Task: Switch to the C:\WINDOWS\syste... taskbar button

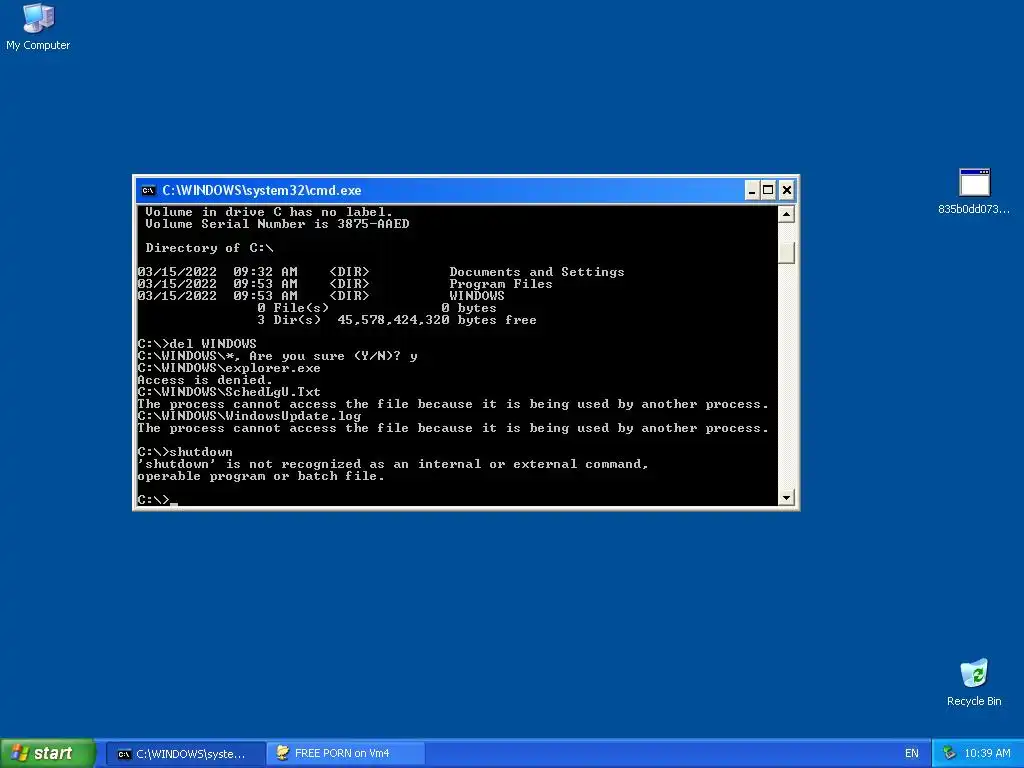Action: [185, 754]
